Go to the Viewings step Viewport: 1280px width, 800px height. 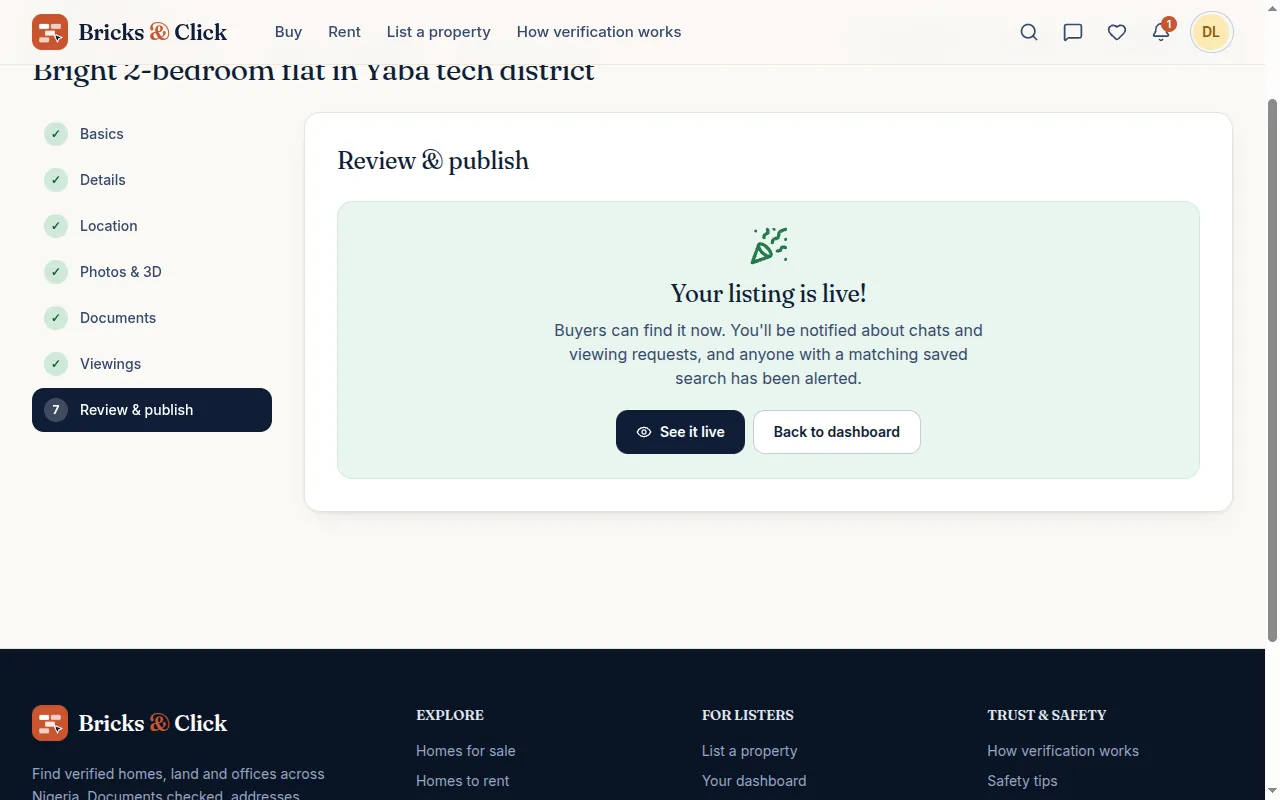152,364
